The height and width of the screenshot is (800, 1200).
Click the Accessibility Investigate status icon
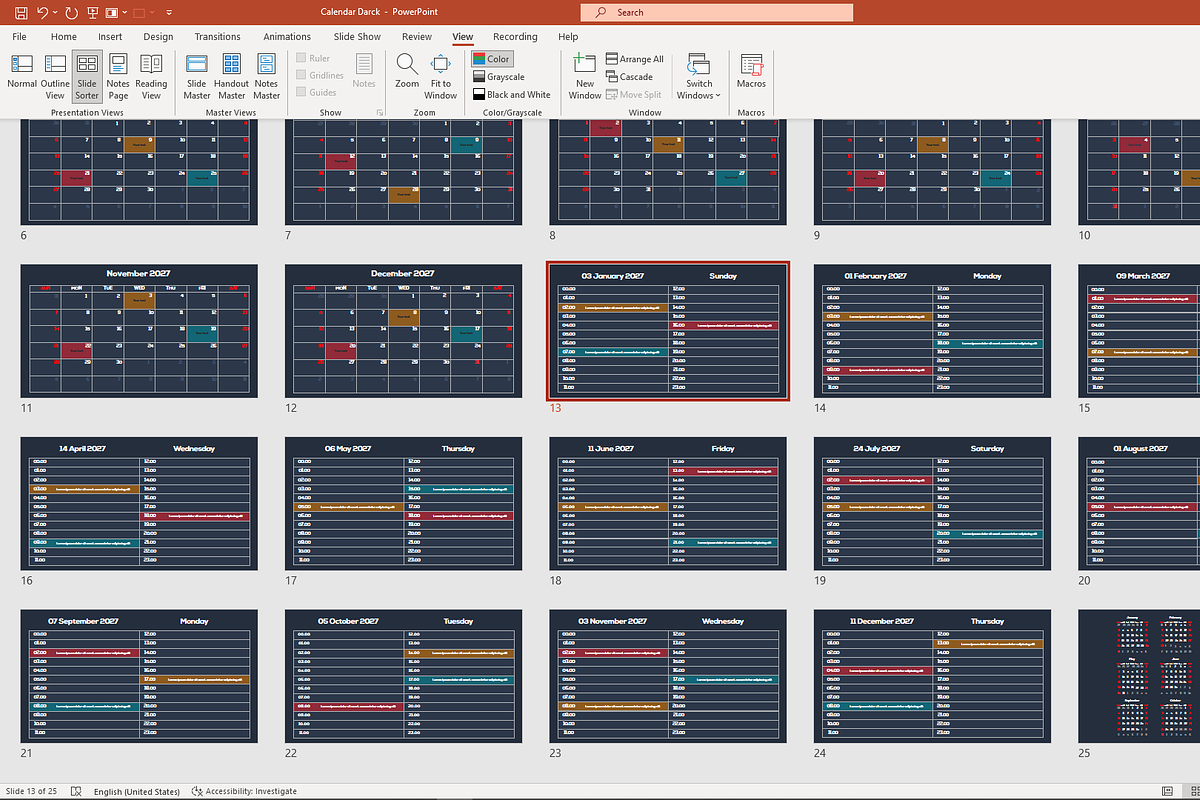click(197, 791)
